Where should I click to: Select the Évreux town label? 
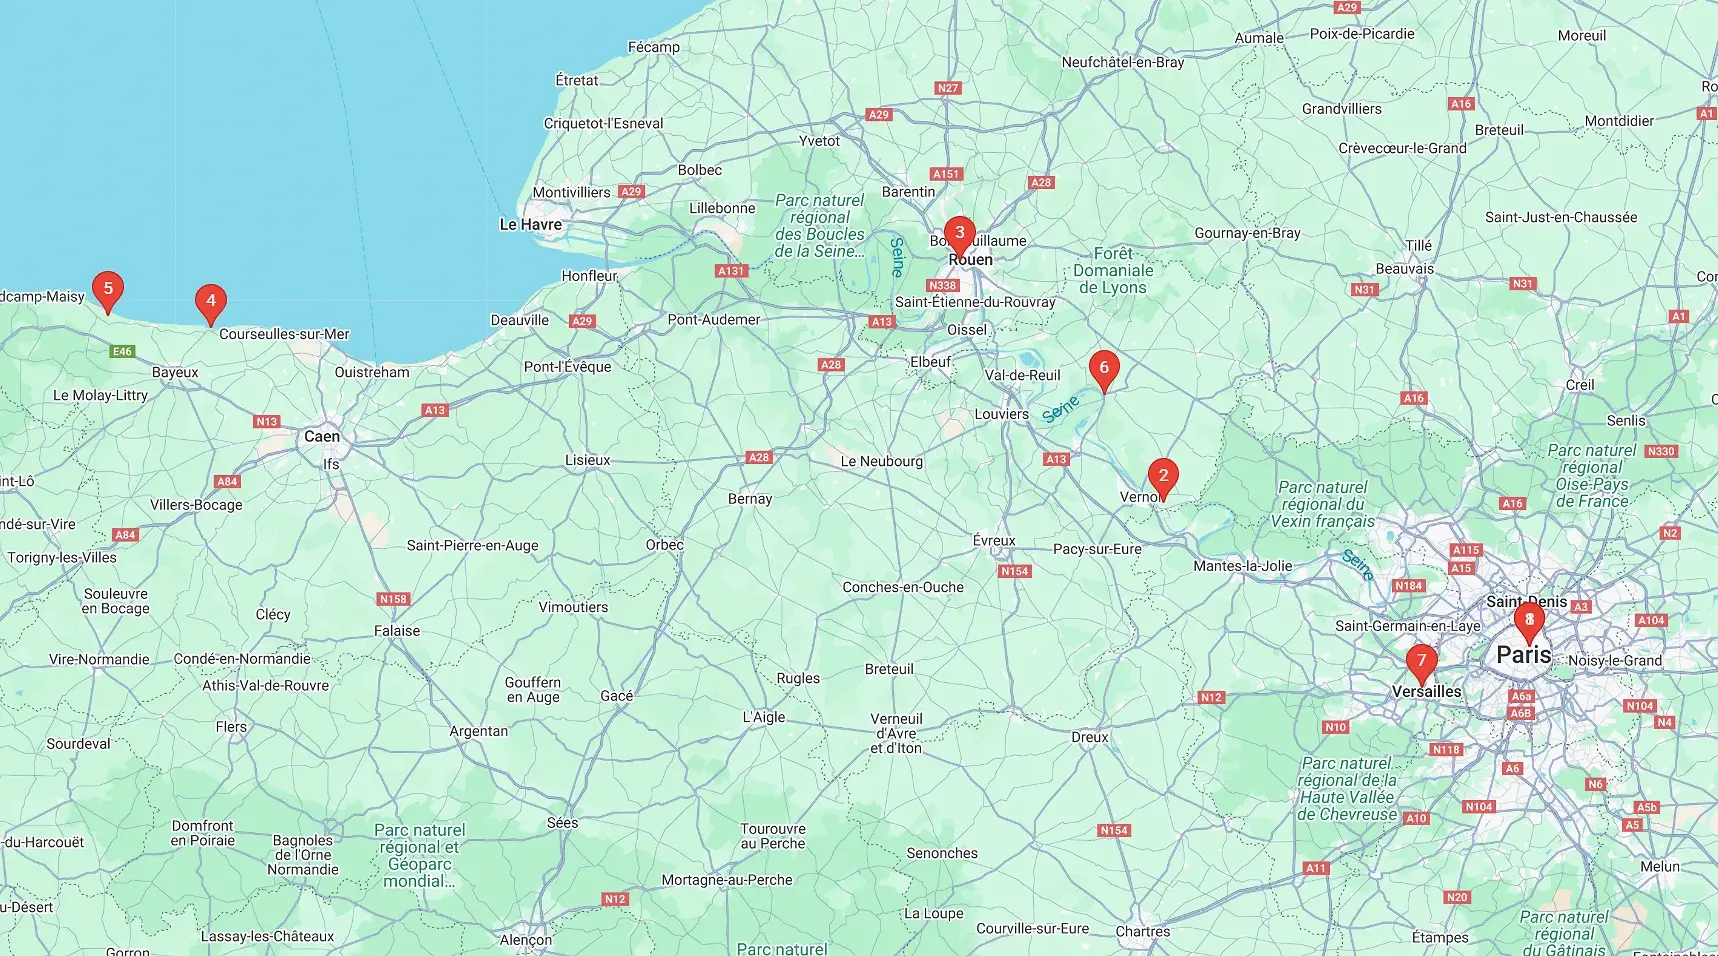coord(994,541)
